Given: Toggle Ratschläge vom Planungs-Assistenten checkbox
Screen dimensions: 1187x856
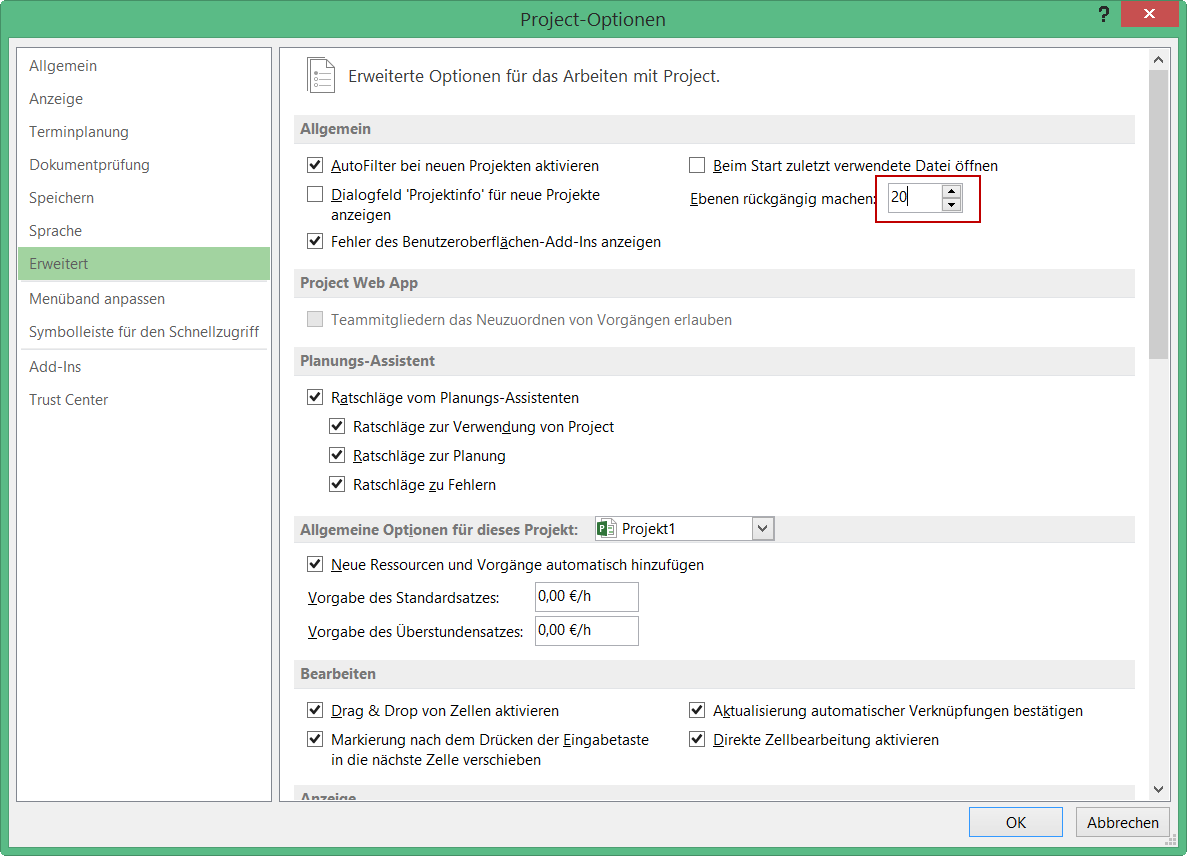Looking at the screenshot, I should click(315, 398).
